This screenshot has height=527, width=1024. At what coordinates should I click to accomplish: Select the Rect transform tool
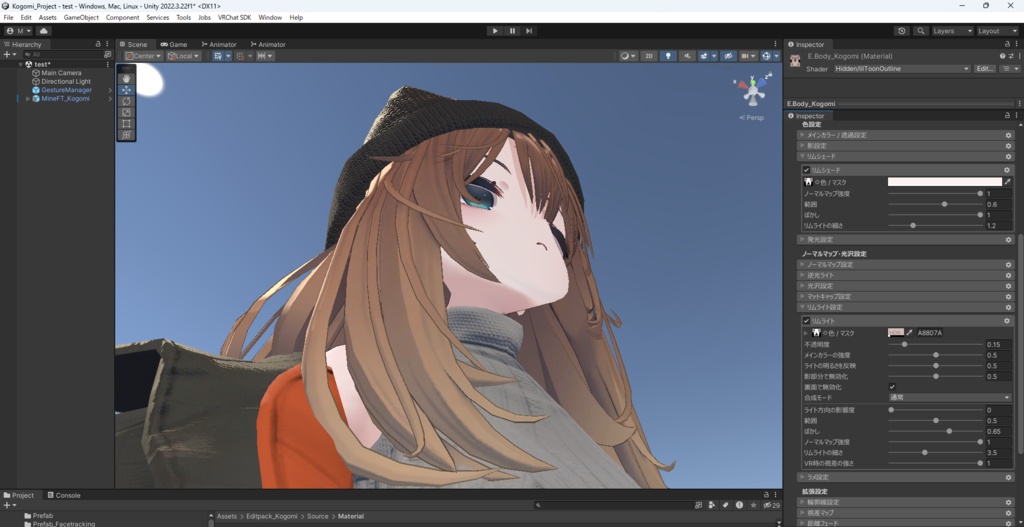[126, 123]
